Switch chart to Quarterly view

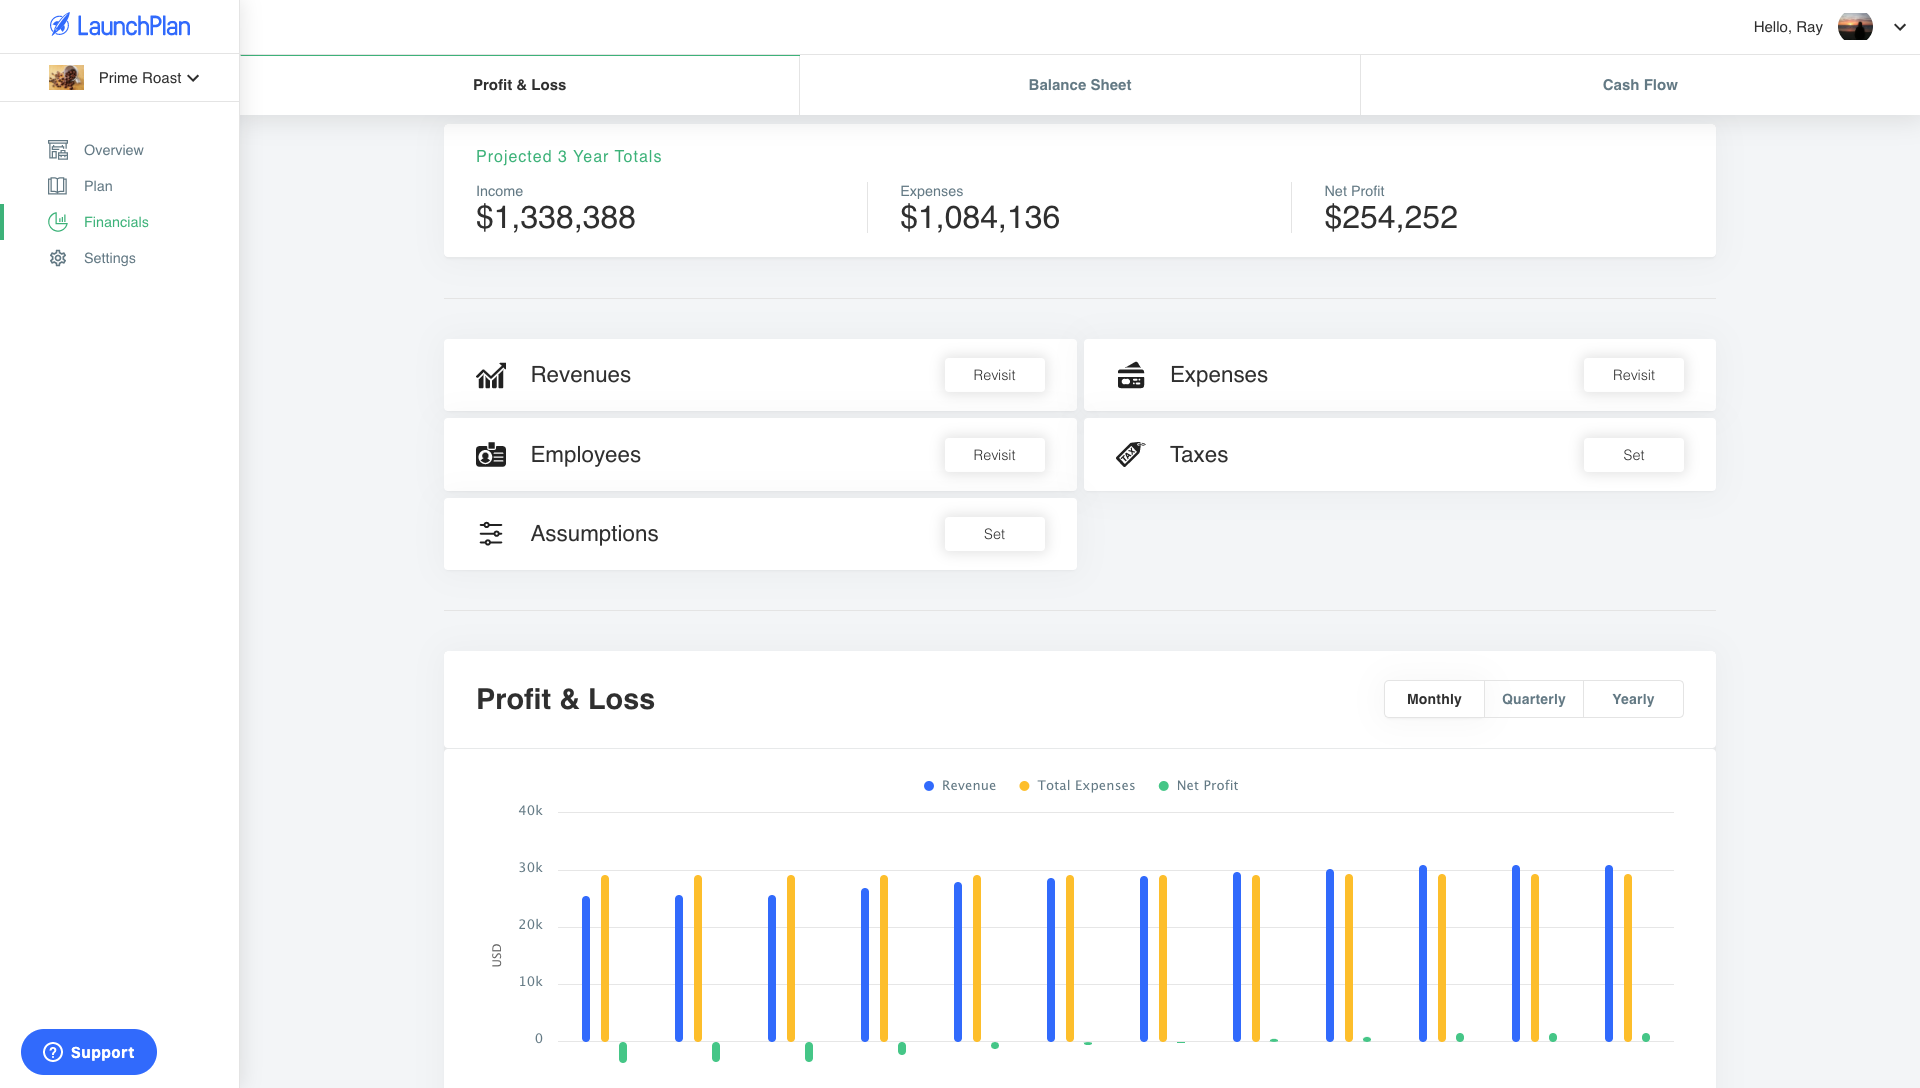click(1533, 699)
